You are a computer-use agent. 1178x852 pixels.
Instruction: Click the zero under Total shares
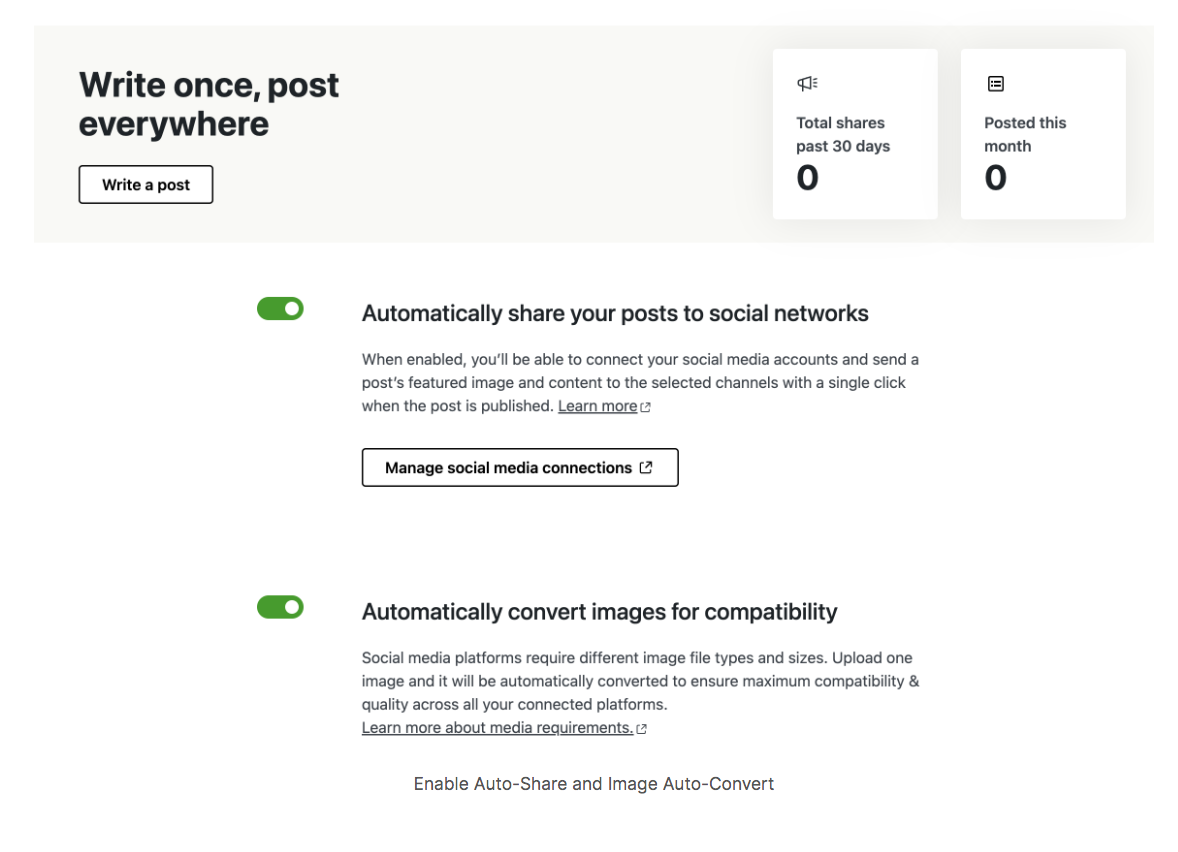tap(807, 177)
